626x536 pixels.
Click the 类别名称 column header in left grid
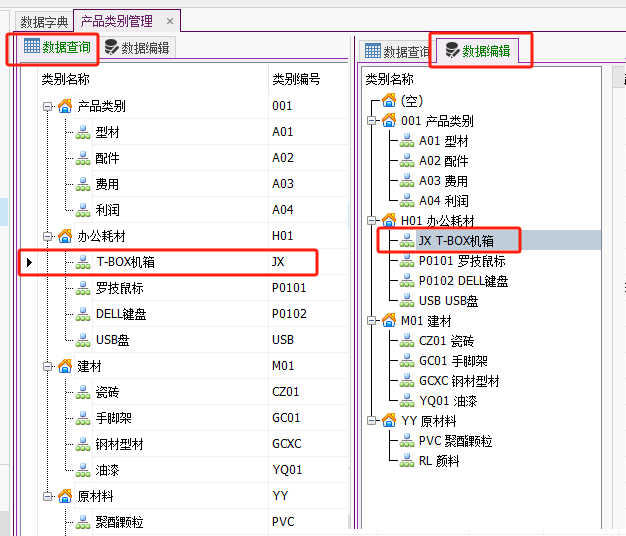coord(65,79)
